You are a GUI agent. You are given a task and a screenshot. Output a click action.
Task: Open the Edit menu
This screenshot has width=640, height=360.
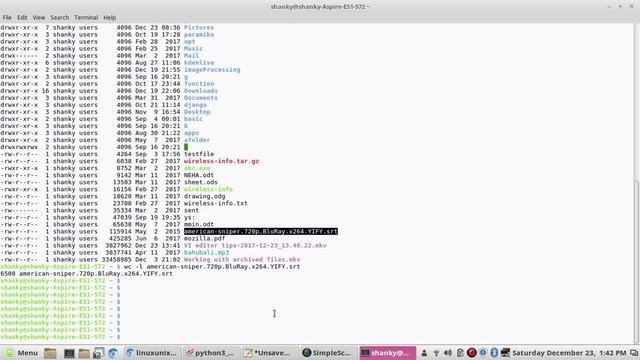coord(22,18)
